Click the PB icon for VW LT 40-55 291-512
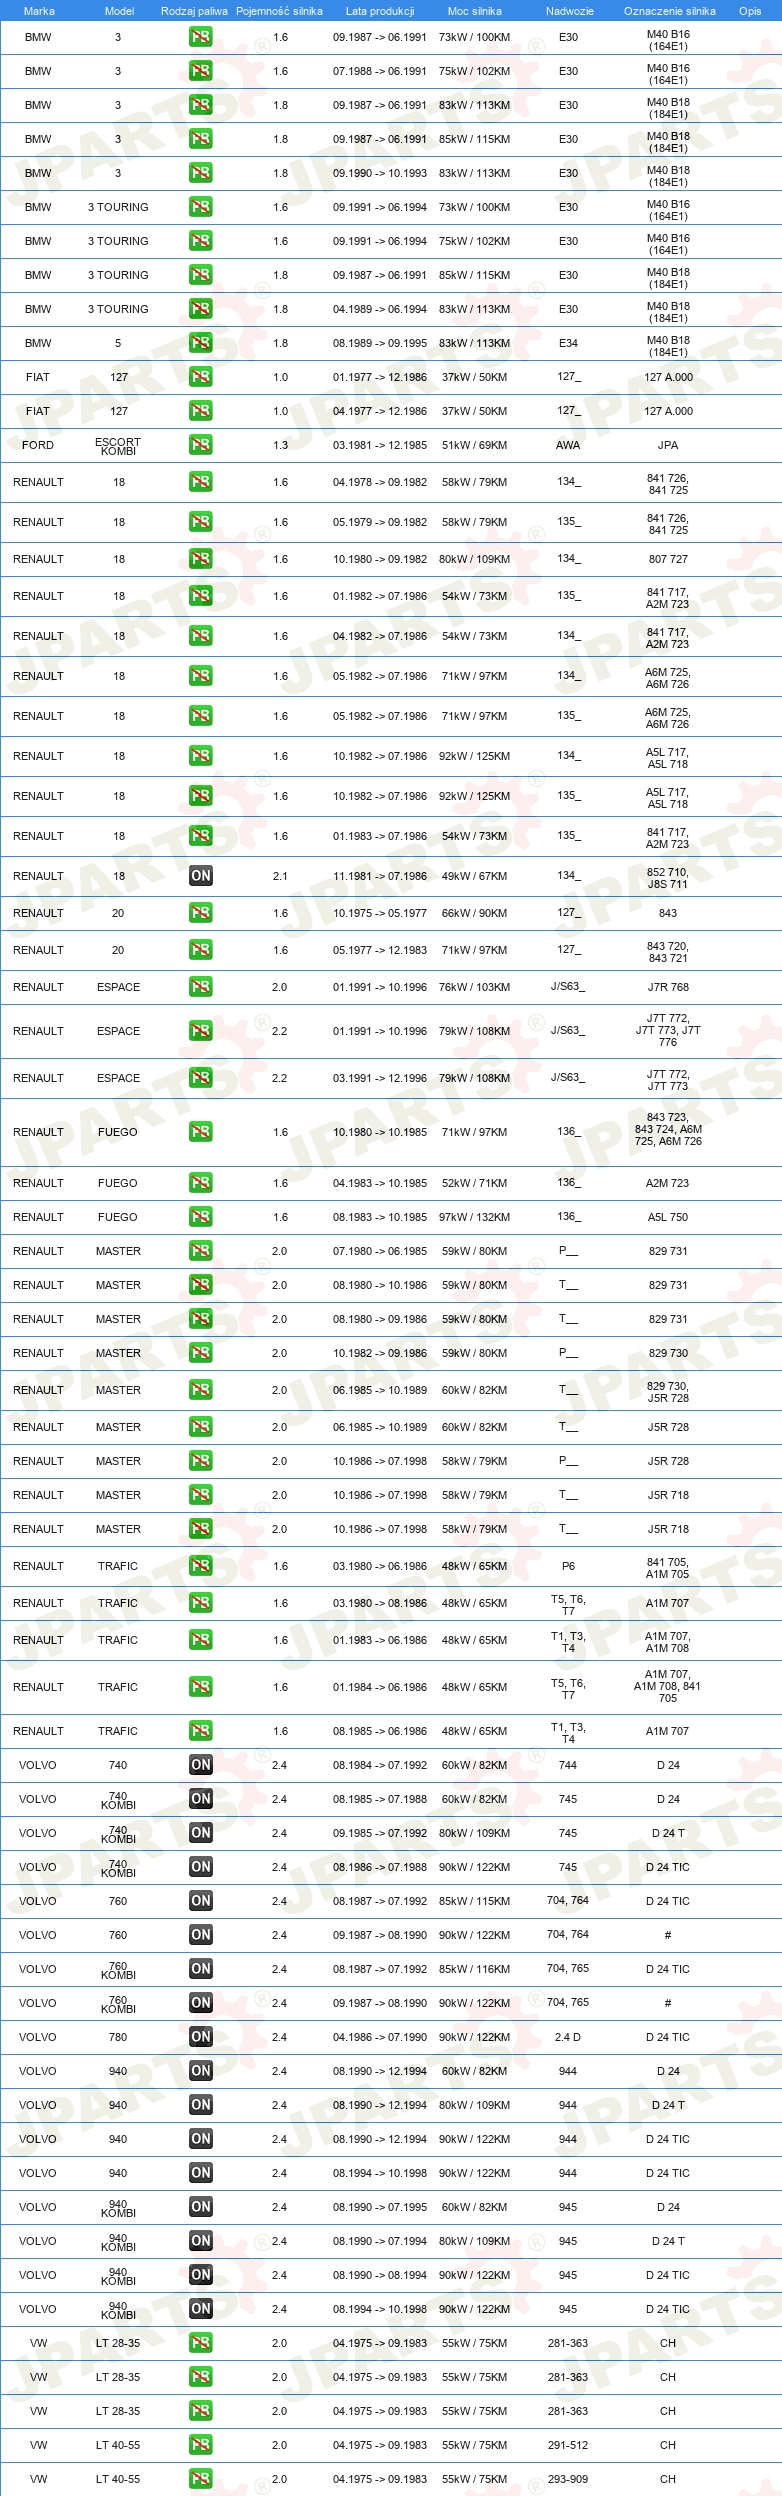 tap(200, 2445)
